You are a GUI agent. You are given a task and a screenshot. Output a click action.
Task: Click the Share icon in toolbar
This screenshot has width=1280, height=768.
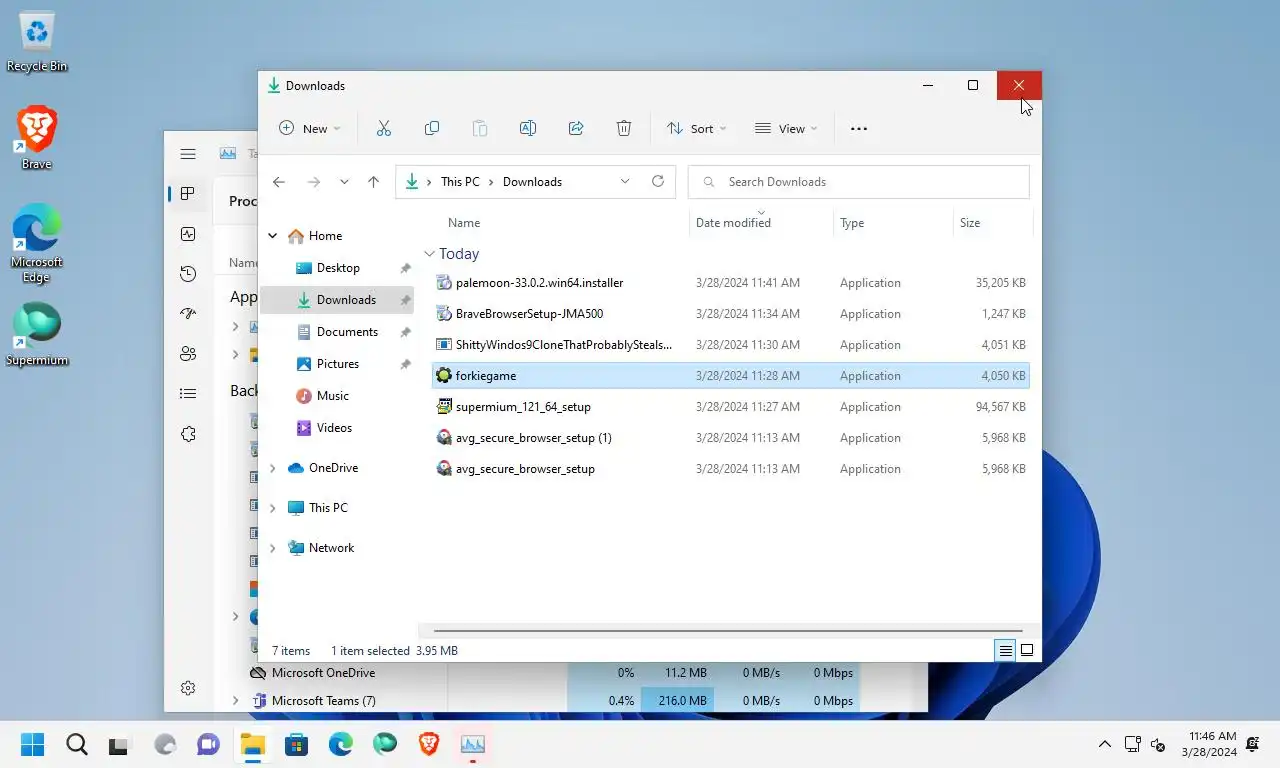click(x=576, y=128)
